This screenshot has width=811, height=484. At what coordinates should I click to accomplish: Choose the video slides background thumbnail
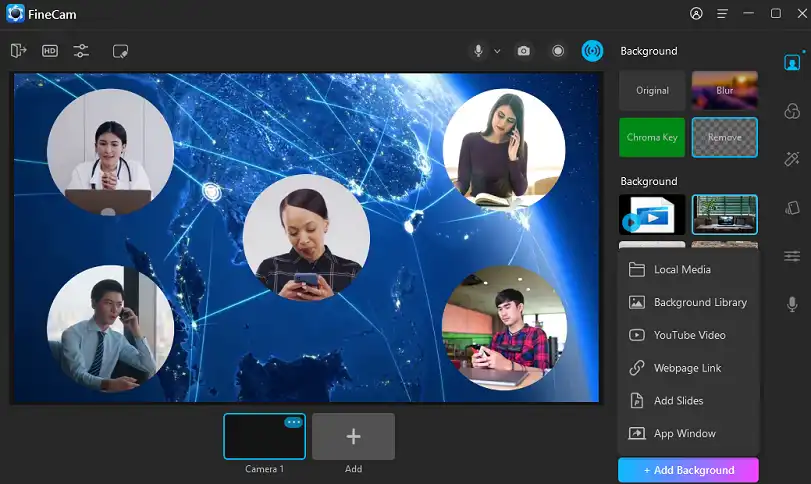pyautogui.click(x=652, y=215)
